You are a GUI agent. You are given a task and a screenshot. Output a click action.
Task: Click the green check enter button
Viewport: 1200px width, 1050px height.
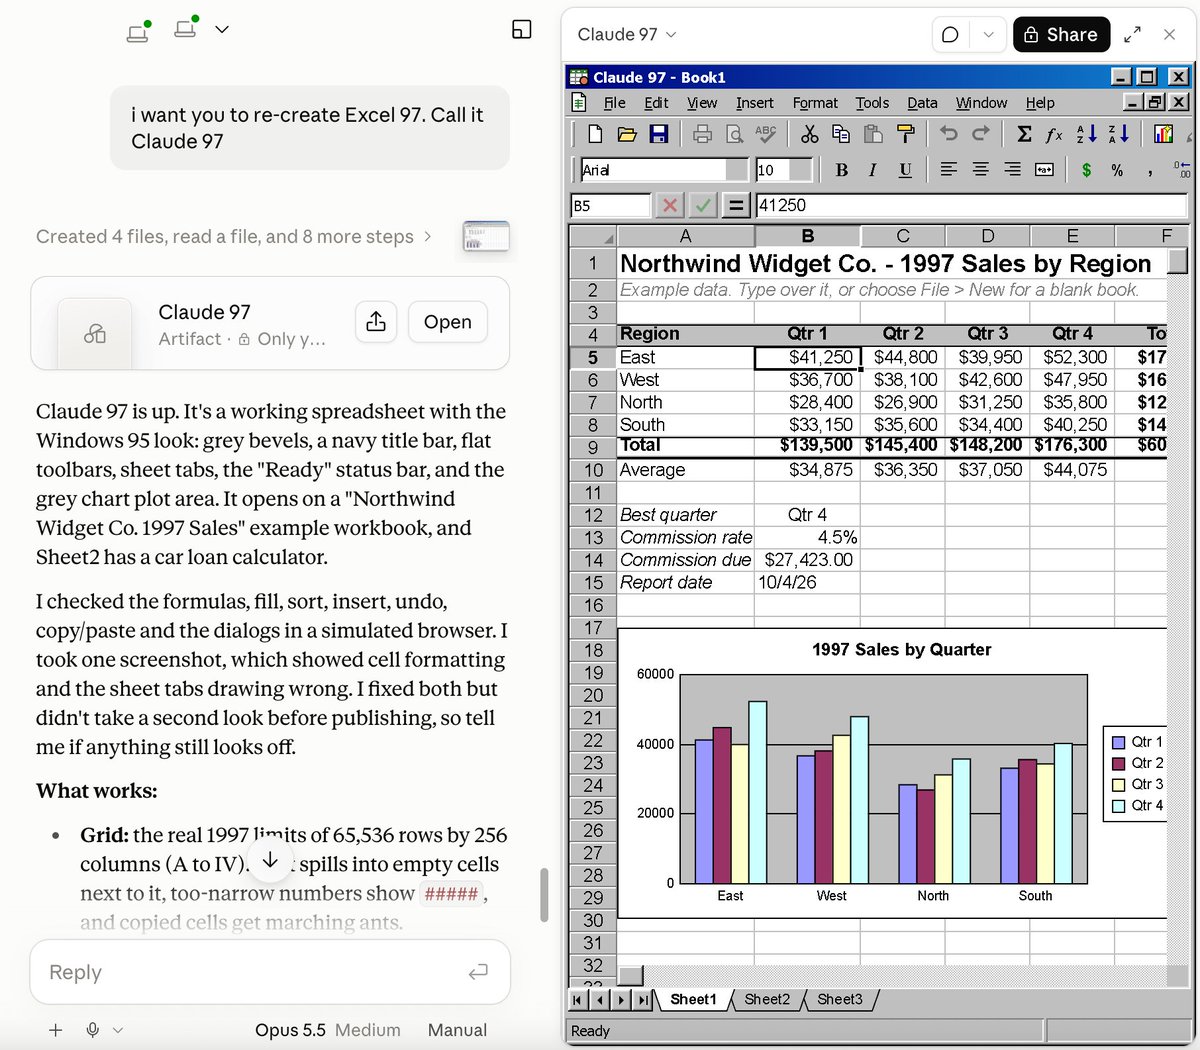pyautogui.click(x=704, y=205)
